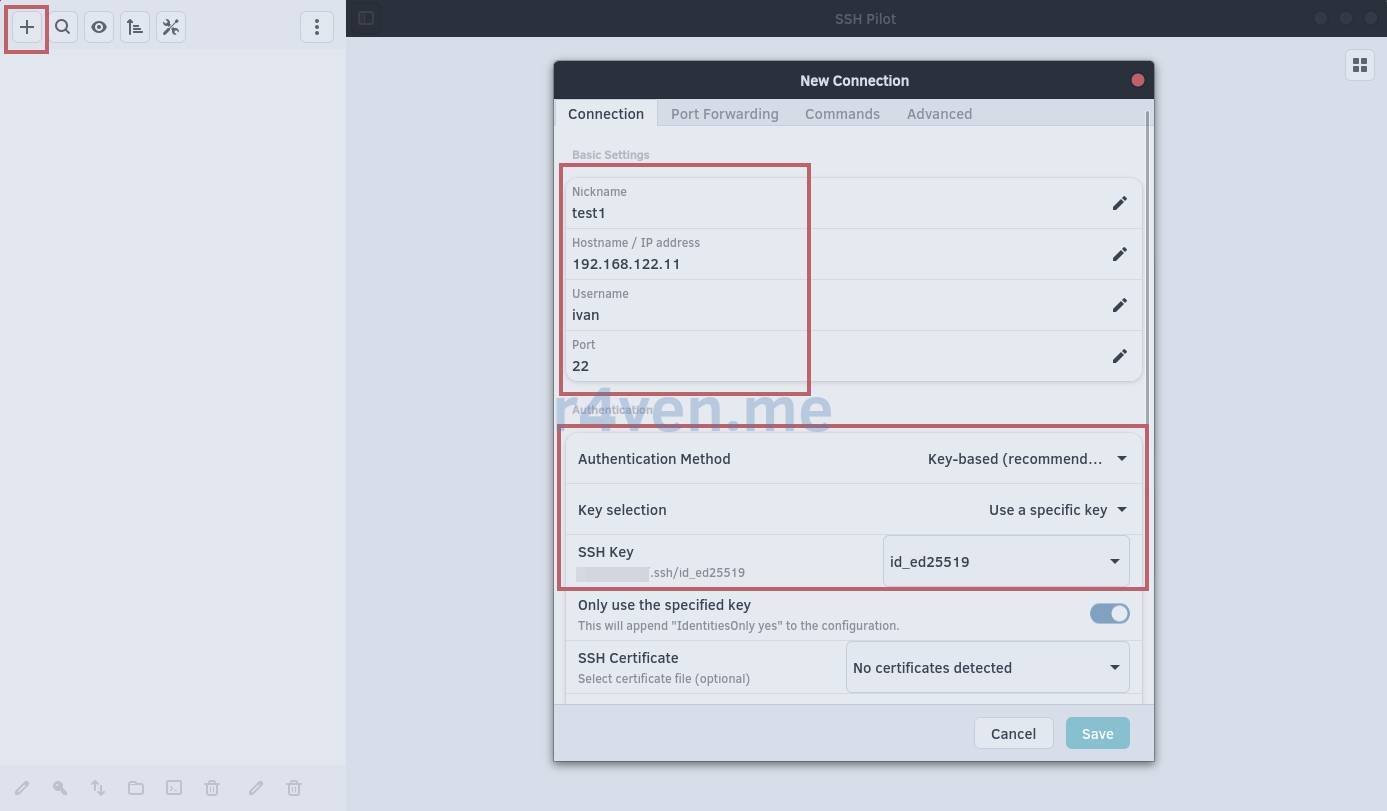This screenshot has height=811, width=1387.
Task: Click the edit pencil for Port field
Action: click(1119, 356)
